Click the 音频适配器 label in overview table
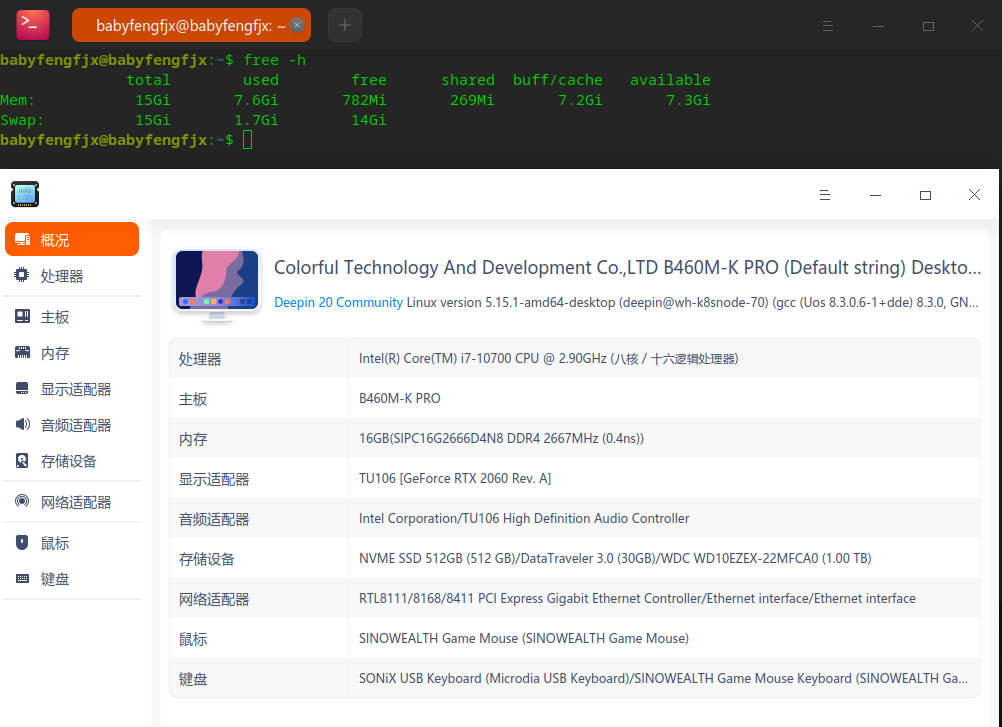This screenshot has height=727, width=1002. (214, 519)
